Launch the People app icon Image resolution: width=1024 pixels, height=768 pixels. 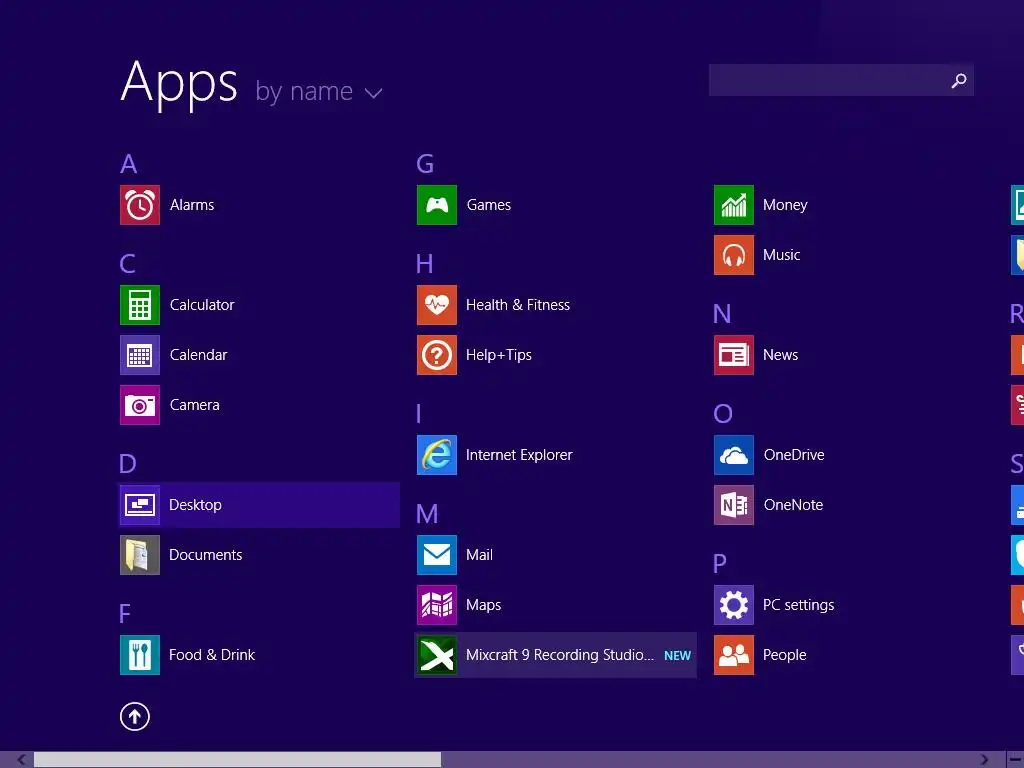point(734,655)
